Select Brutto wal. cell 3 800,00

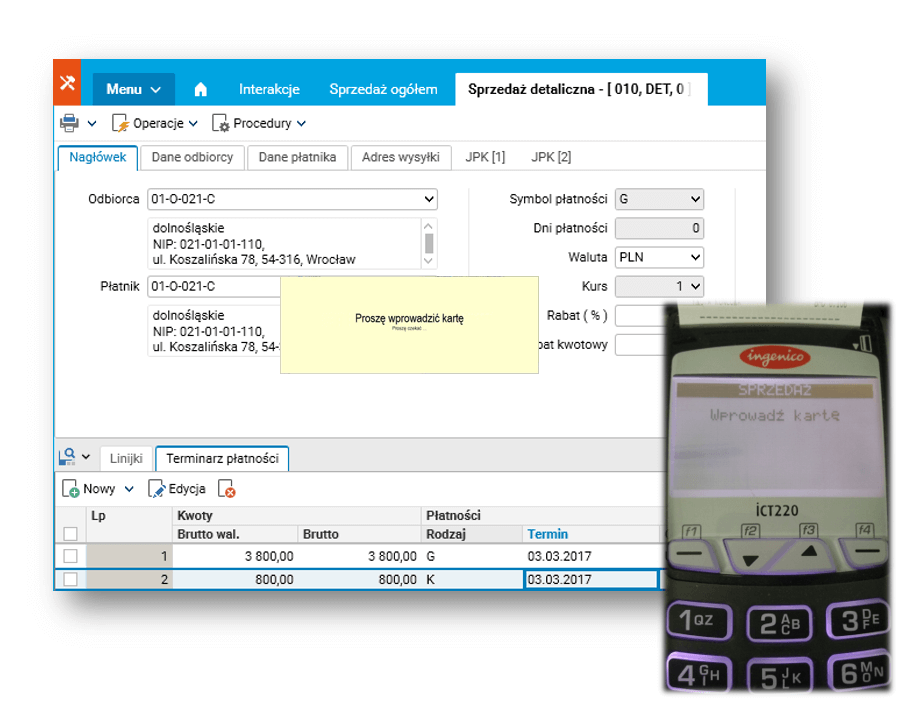(235, 555)
